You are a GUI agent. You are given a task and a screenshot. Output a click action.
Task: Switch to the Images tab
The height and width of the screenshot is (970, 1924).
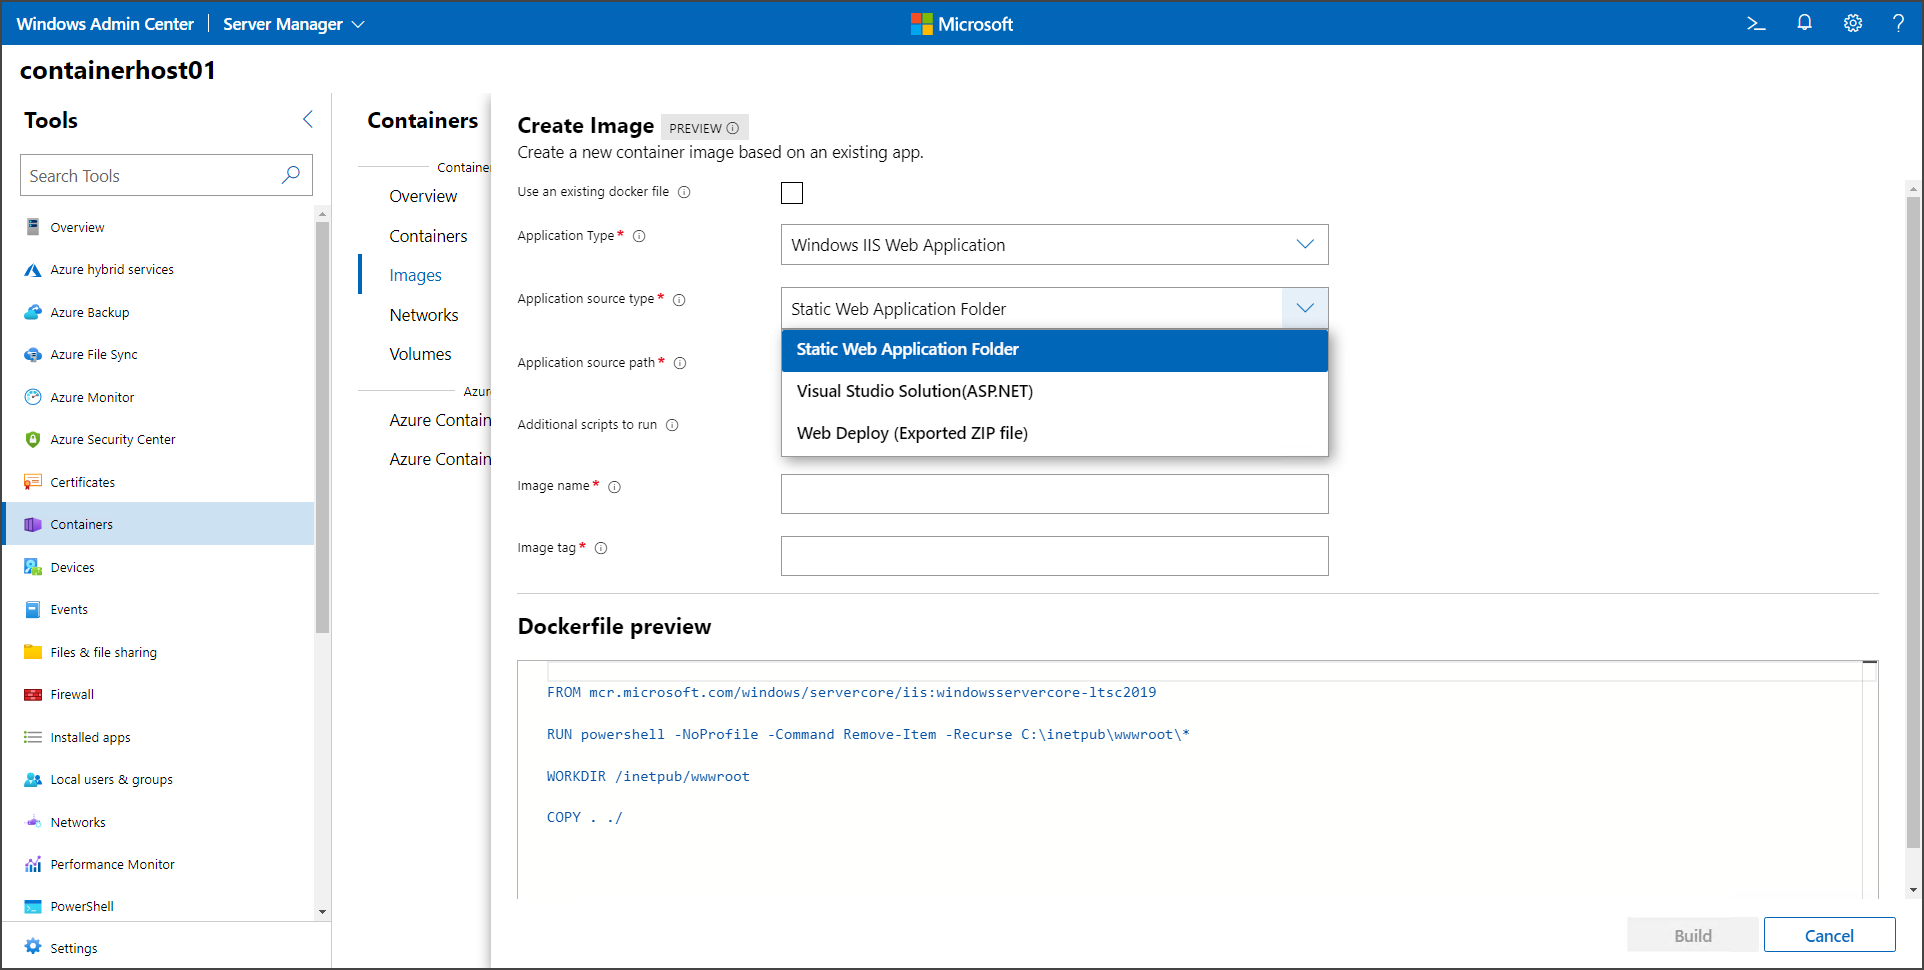pos(415,275)
